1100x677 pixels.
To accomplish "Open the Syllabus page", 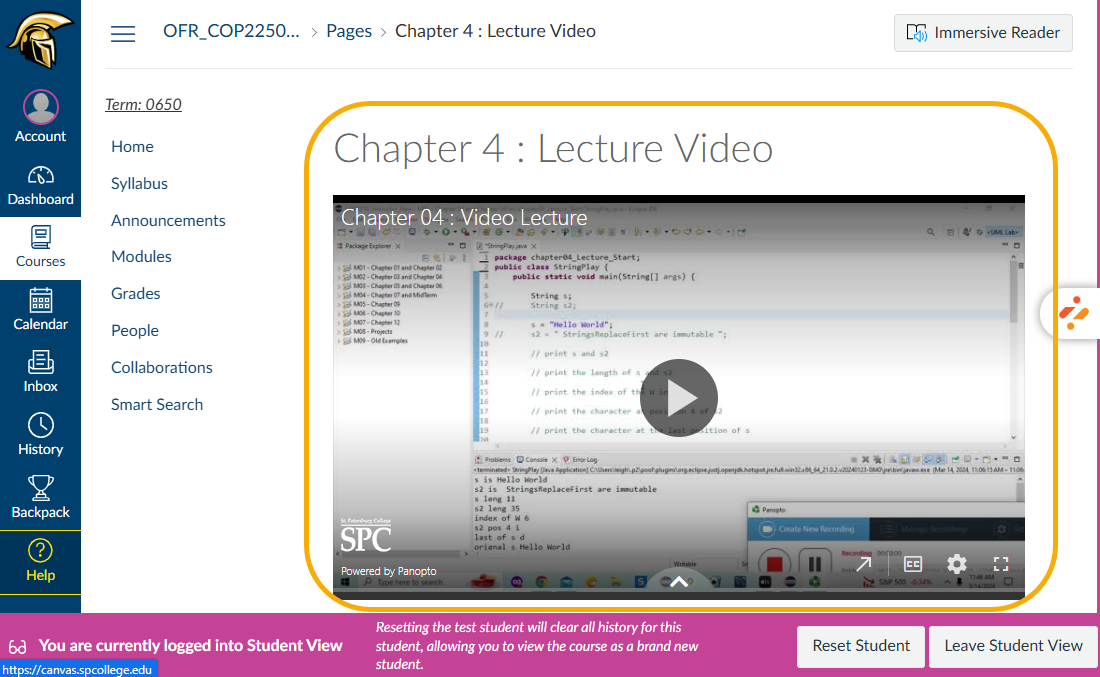I will (139, 183).
